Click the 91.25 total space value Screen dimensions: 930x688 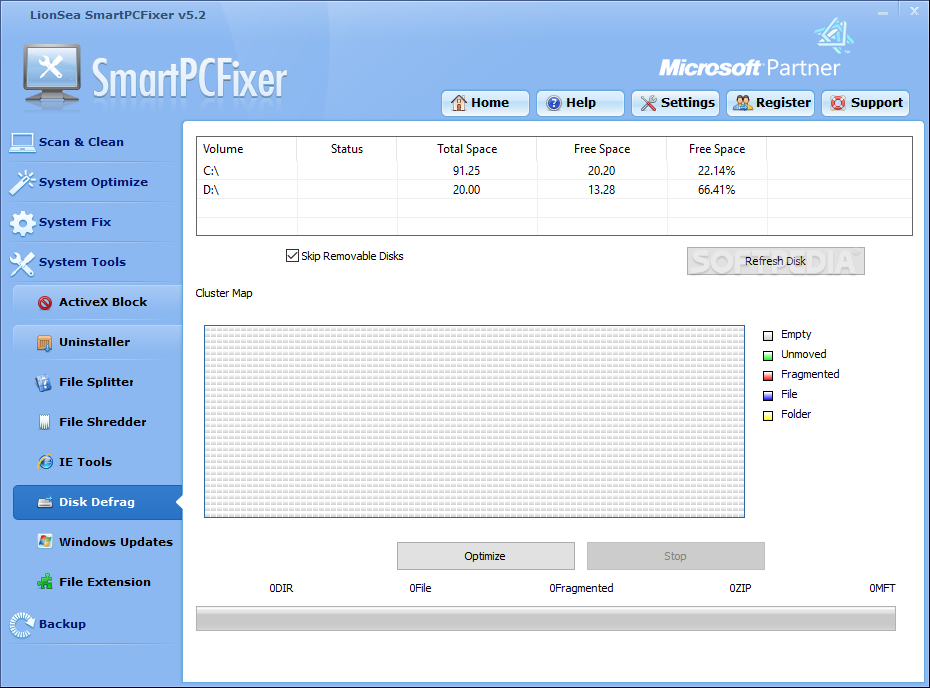click(467, 171)
